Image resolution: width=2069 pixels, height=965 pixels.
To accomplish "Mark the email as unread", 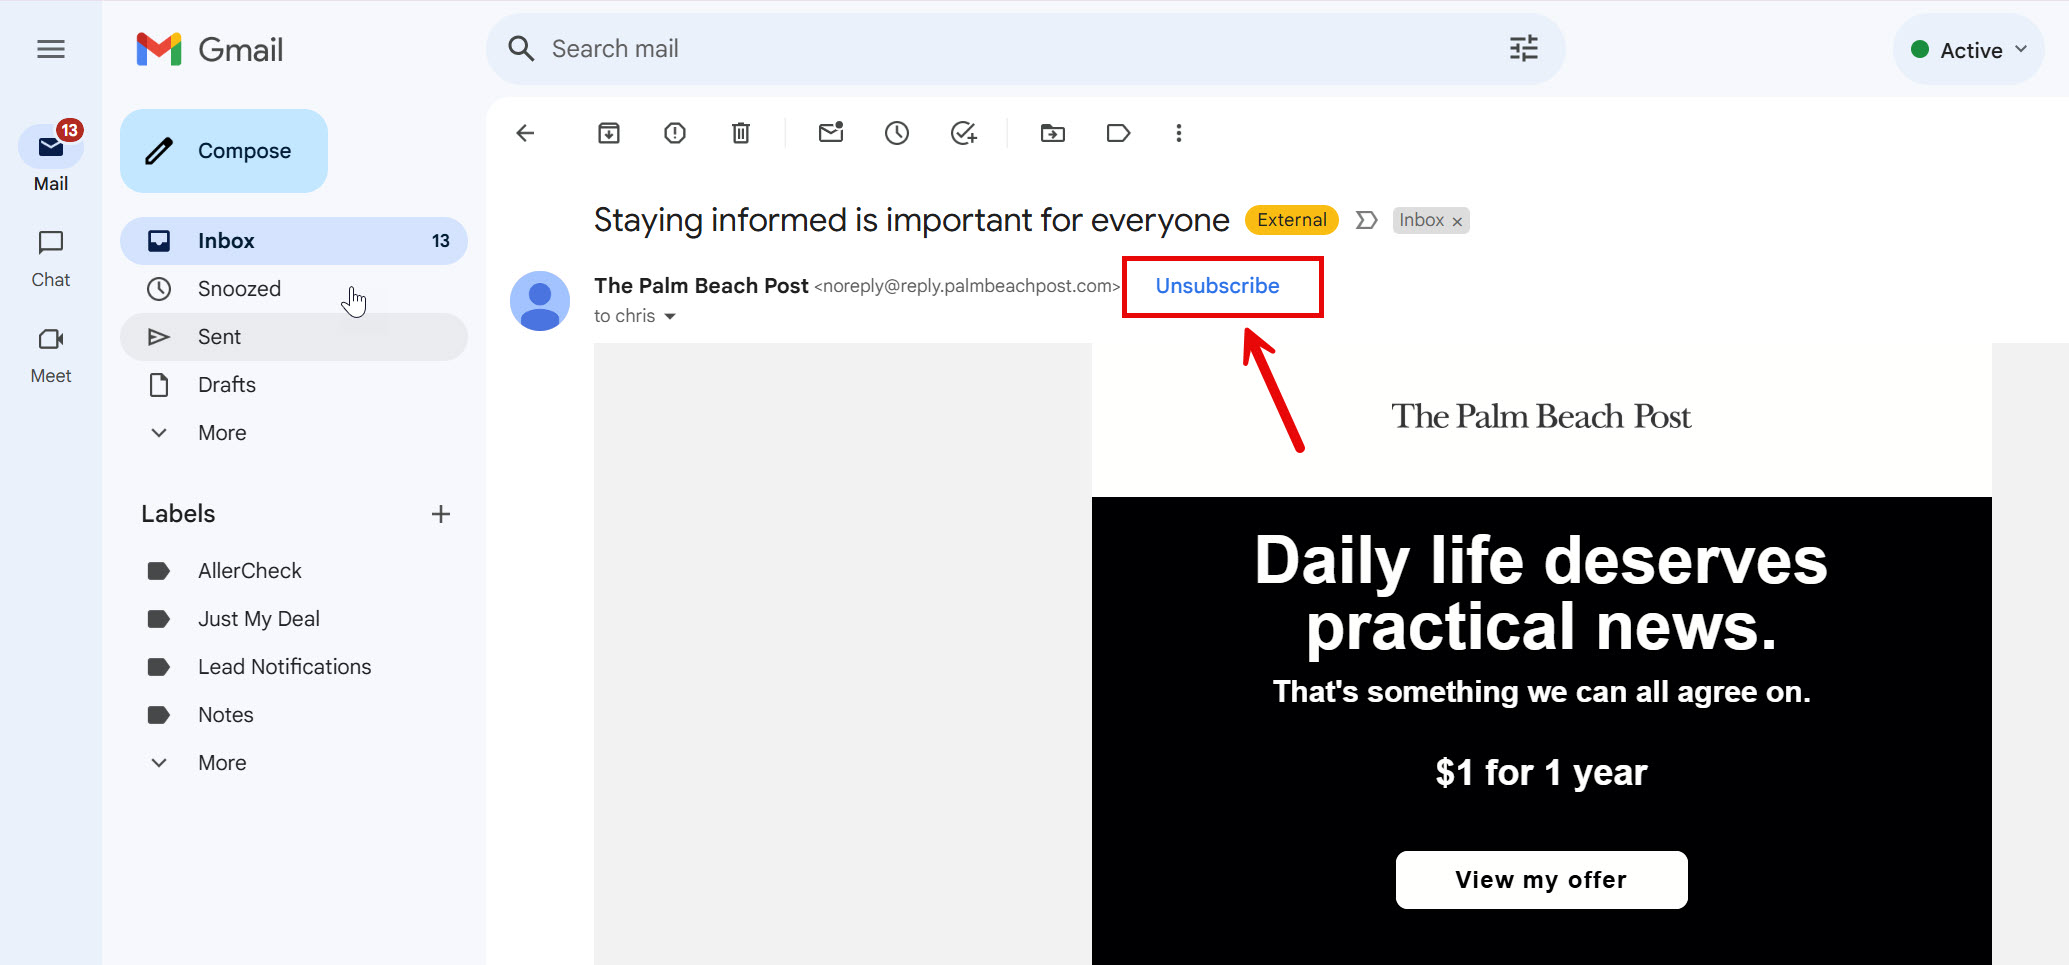I will pyautogui.click(x=831, y=133).
